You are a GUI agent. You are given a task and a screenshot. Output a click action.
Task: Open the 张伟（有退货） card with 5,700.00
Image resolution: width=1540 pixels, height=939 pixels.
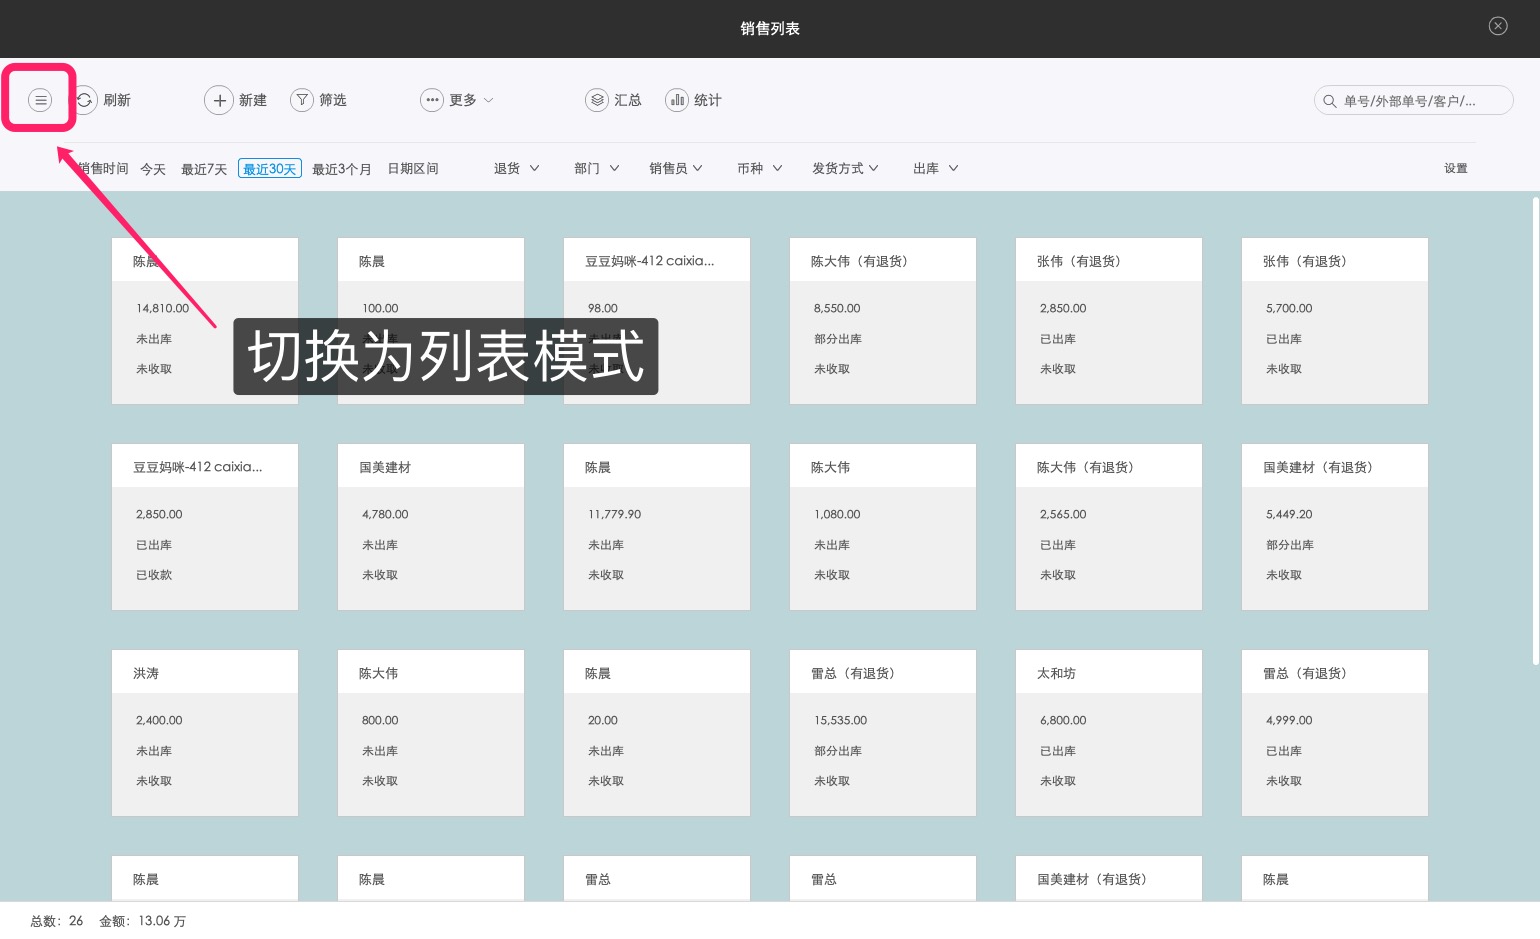pyautogui.click(x=1335, y=321)
